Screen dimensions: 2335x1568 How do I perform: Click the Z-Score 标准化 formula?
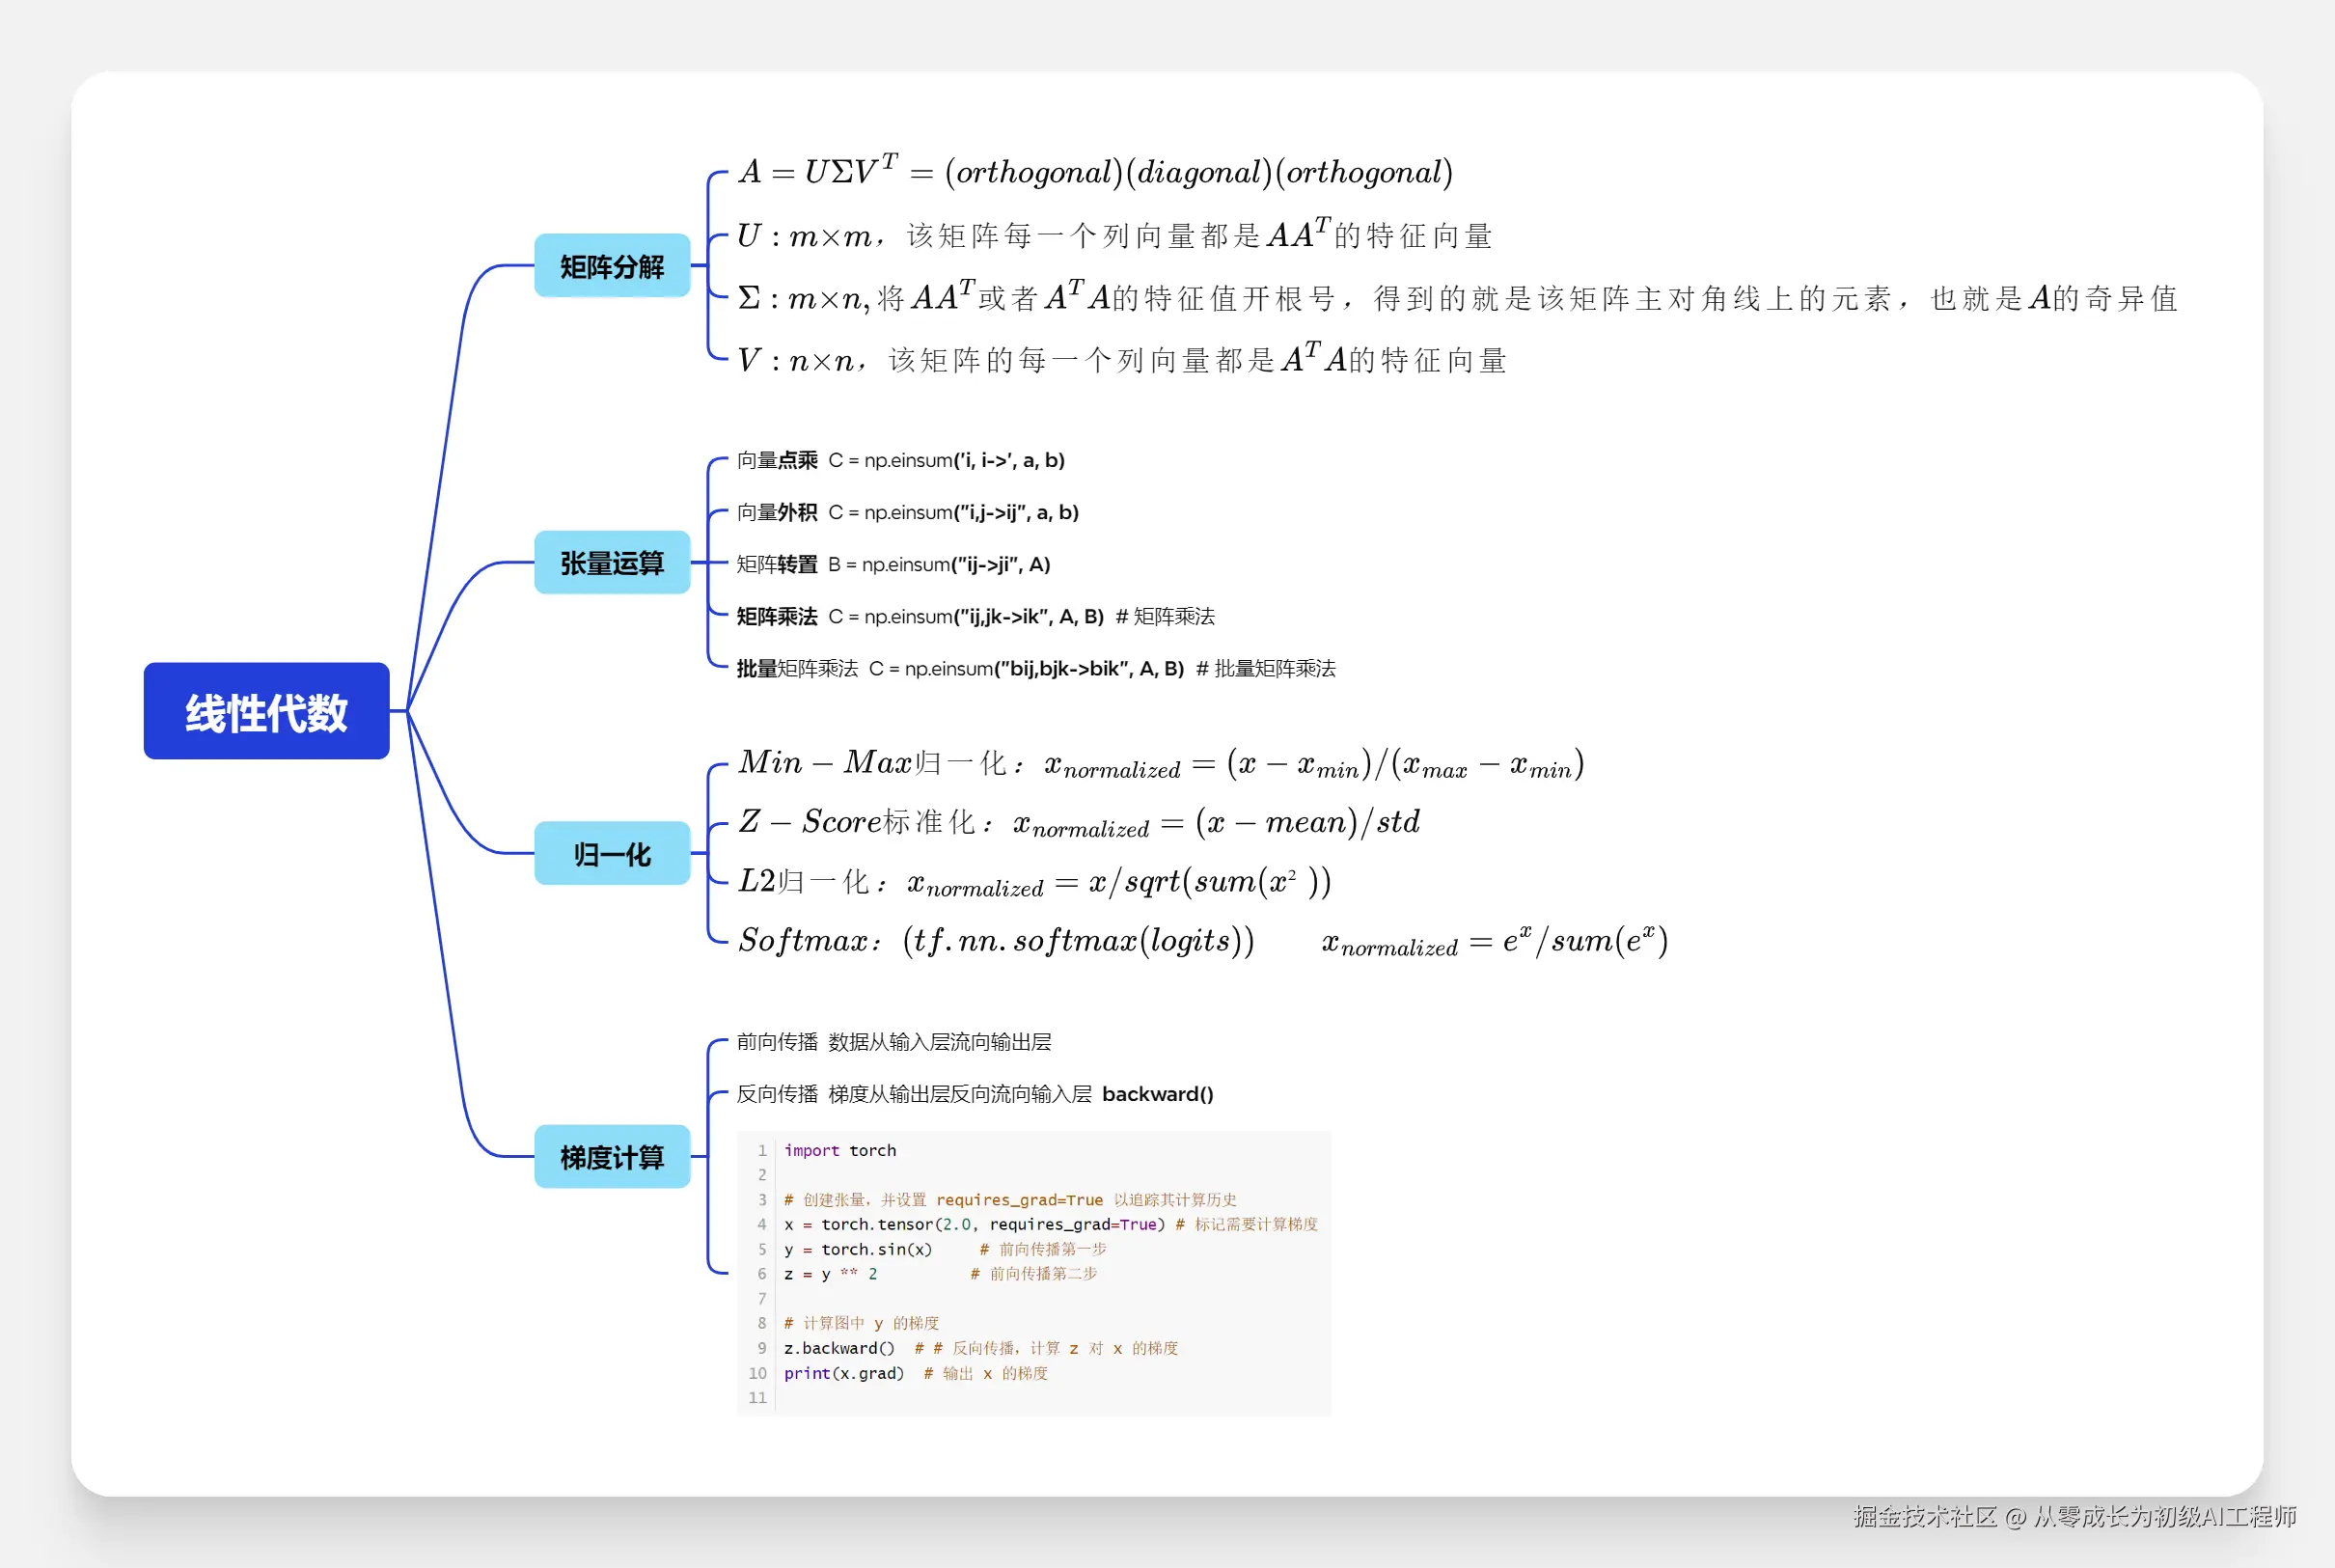point(1078,823)
